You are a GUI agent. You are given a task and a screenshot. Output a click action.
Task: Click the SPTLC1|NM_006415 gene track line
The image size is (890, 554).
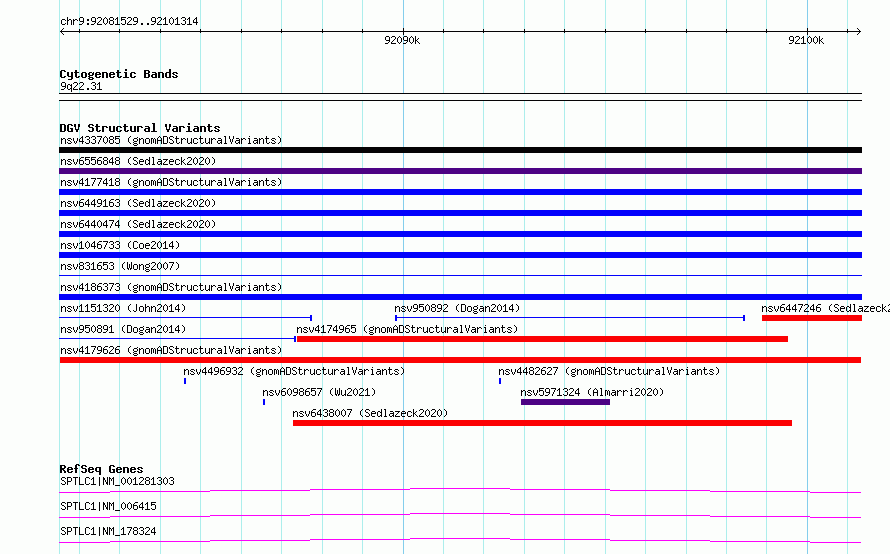click(460, 515)
